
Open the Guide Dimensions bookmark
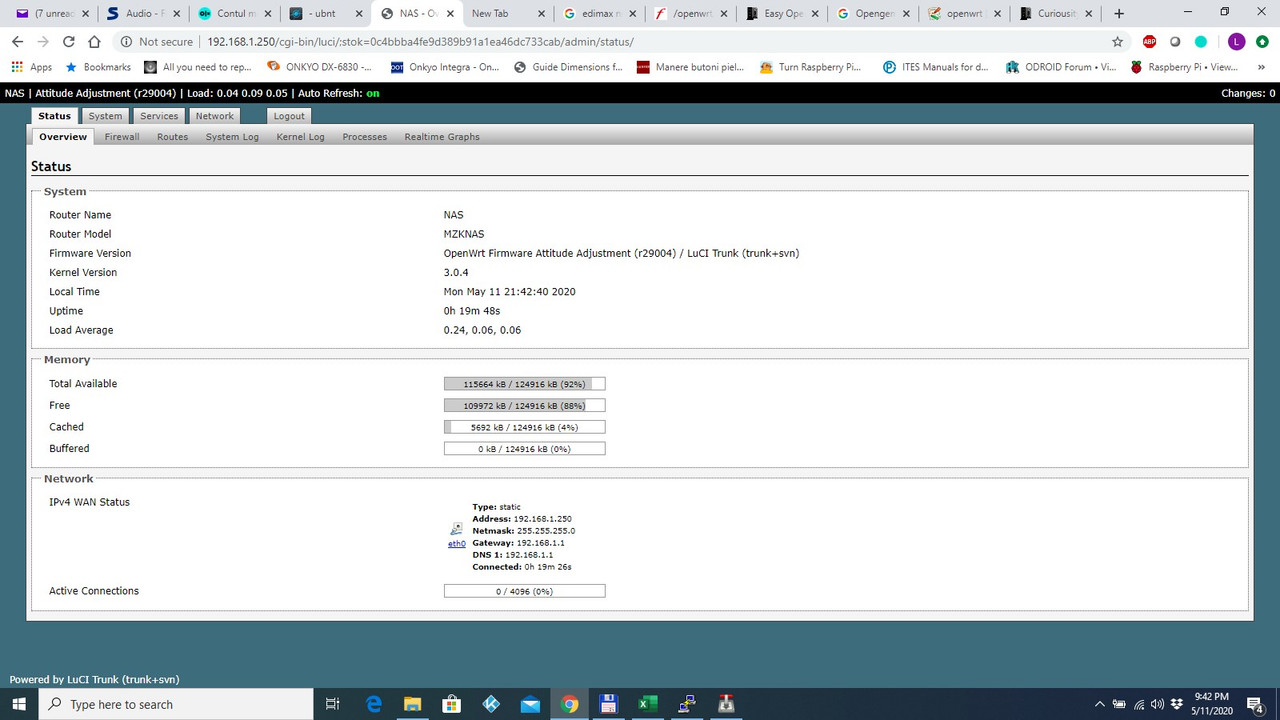[567, 67]
